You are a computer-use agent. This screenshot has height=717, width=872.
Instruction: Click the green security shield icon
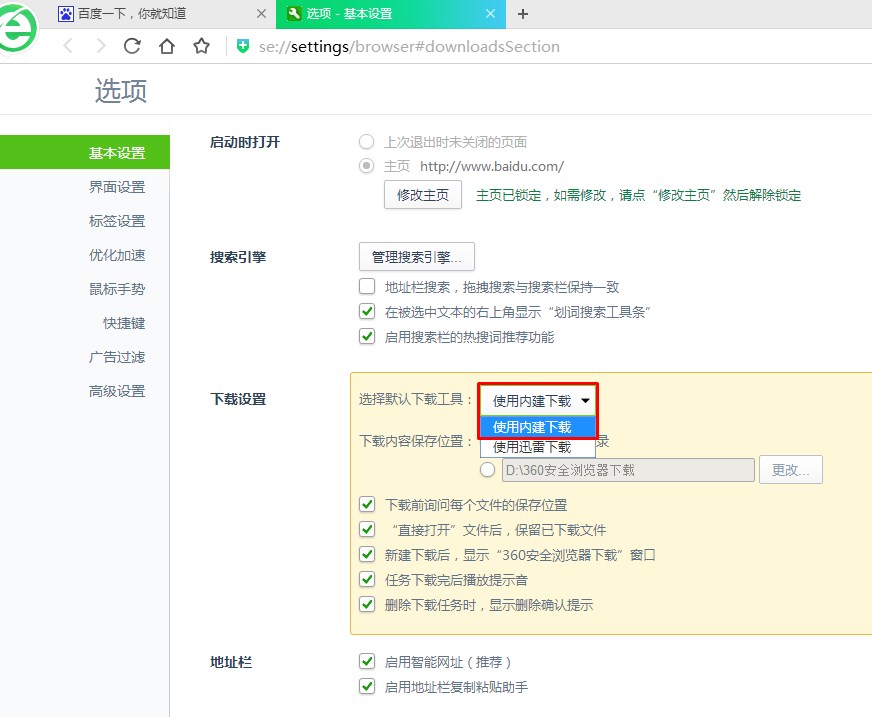click(242, 46)
